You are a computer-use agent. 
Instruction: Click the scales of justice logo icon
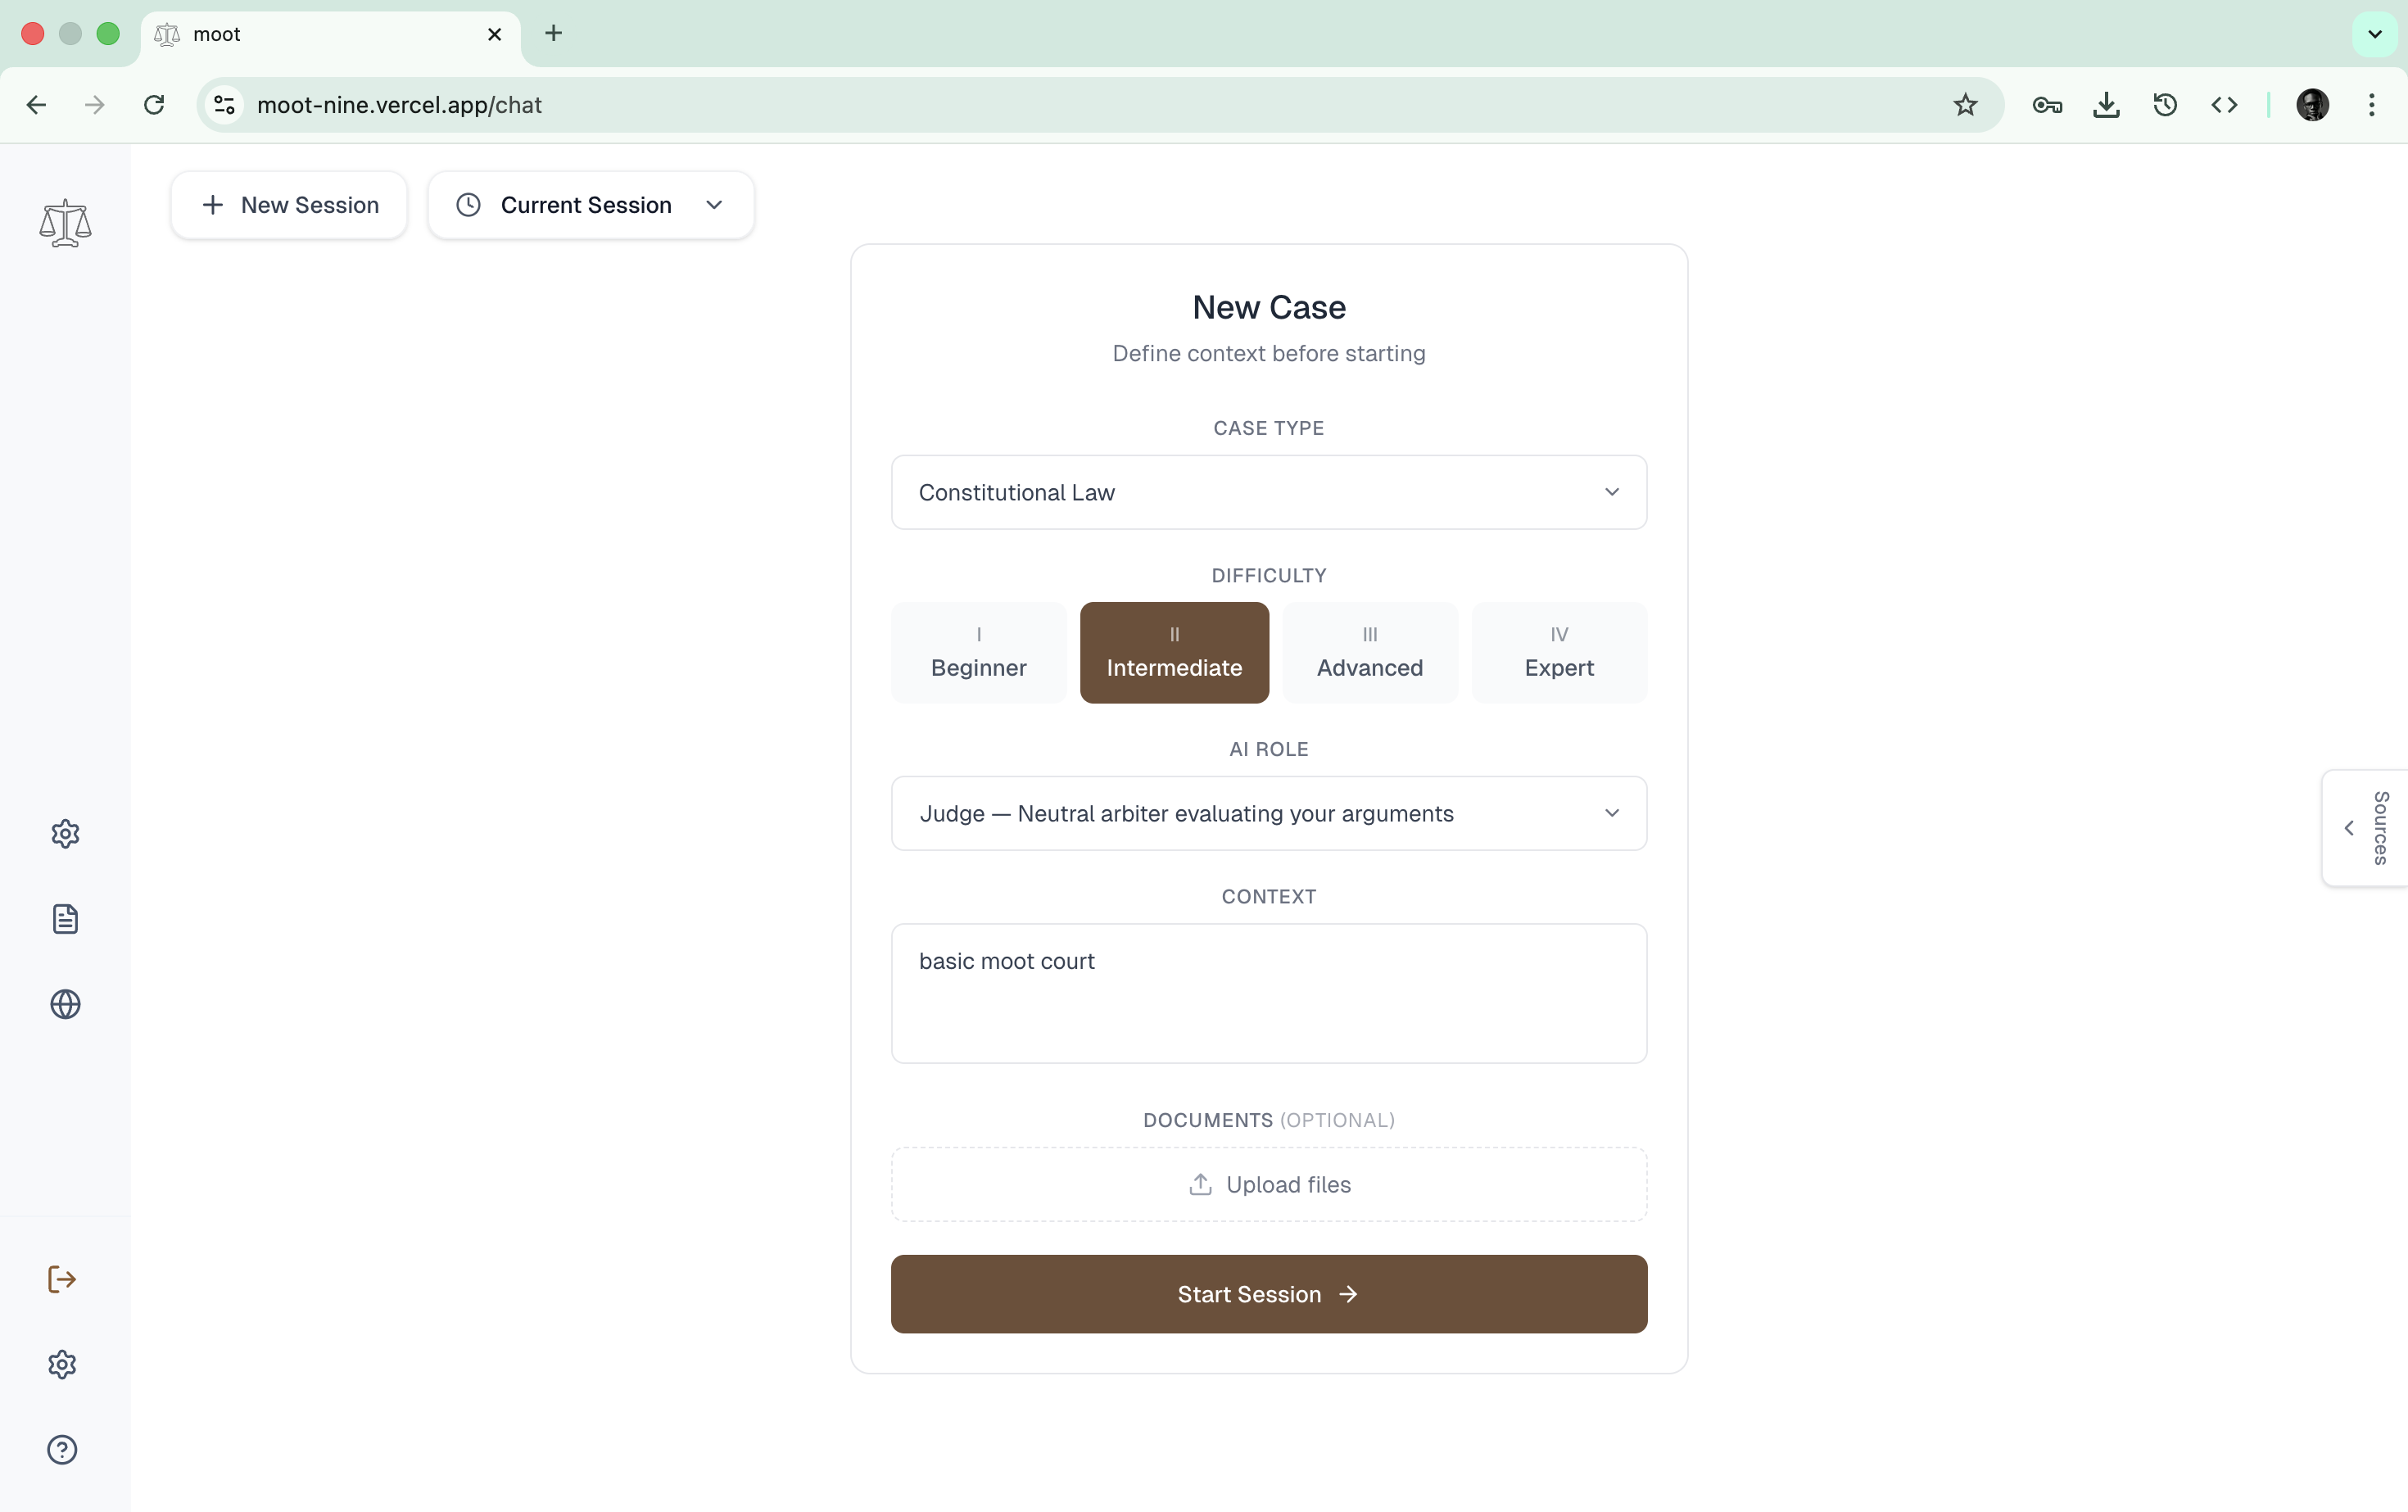[65, 223]
